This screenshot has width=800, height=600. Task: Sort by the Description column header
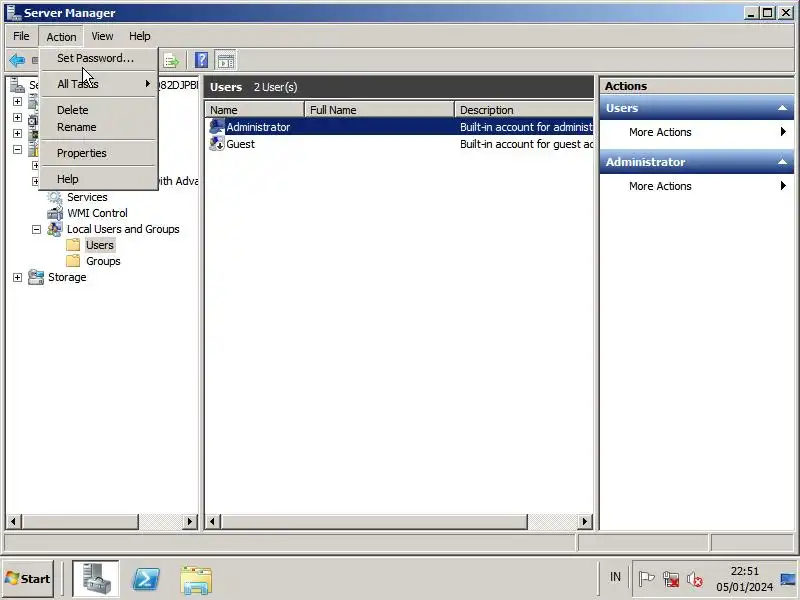tap(524, 110)
